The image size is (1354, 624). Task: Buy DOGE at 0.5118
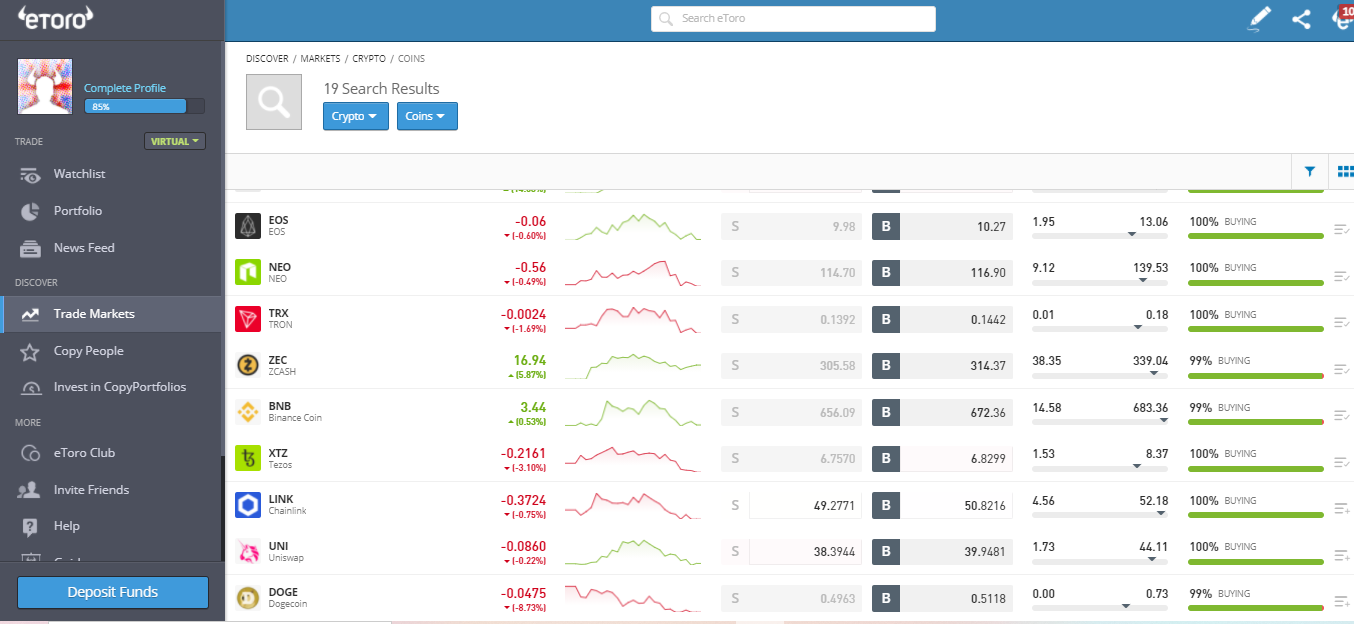(x=942, y=598)
